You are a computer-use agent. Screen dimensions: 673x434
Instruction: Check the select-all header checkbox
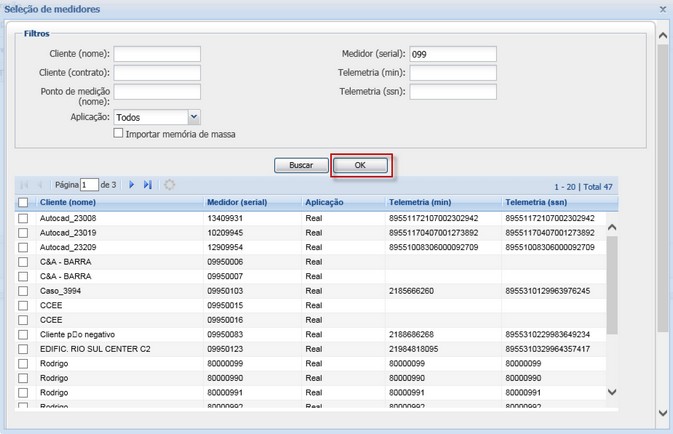[23, 202]
